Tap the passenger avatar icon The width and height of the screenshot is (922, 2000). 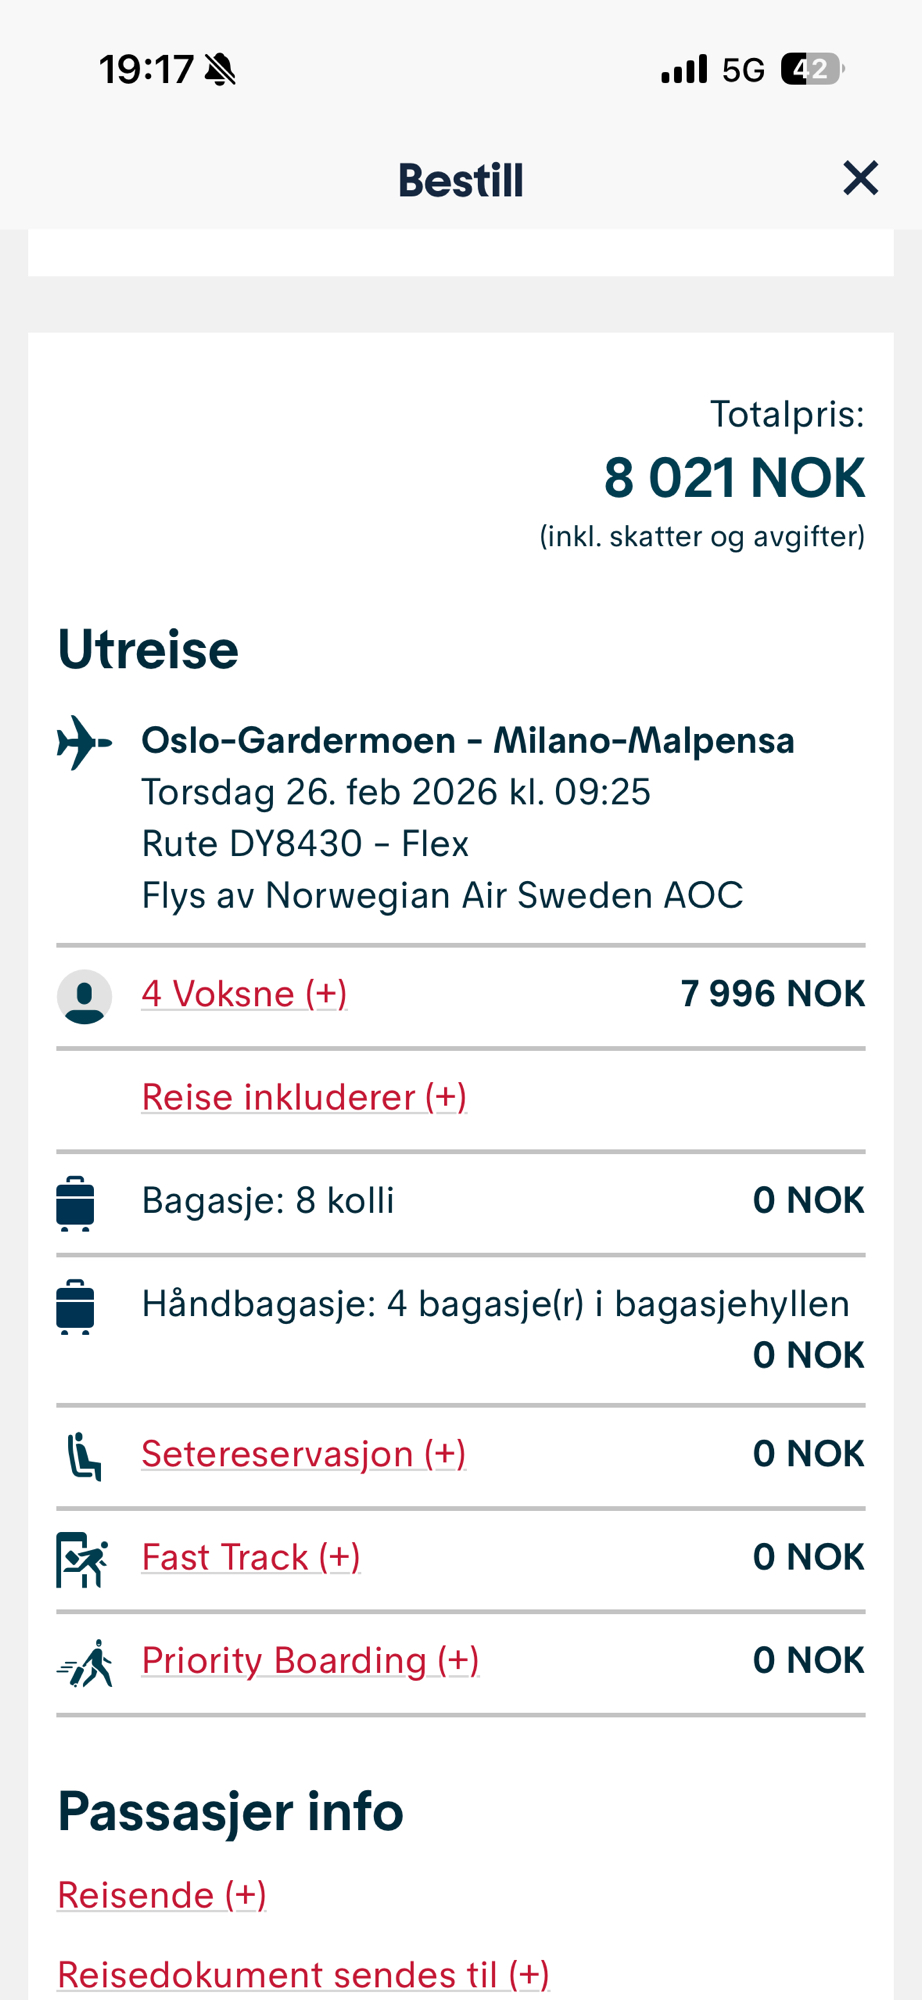[x=84, y=997]
